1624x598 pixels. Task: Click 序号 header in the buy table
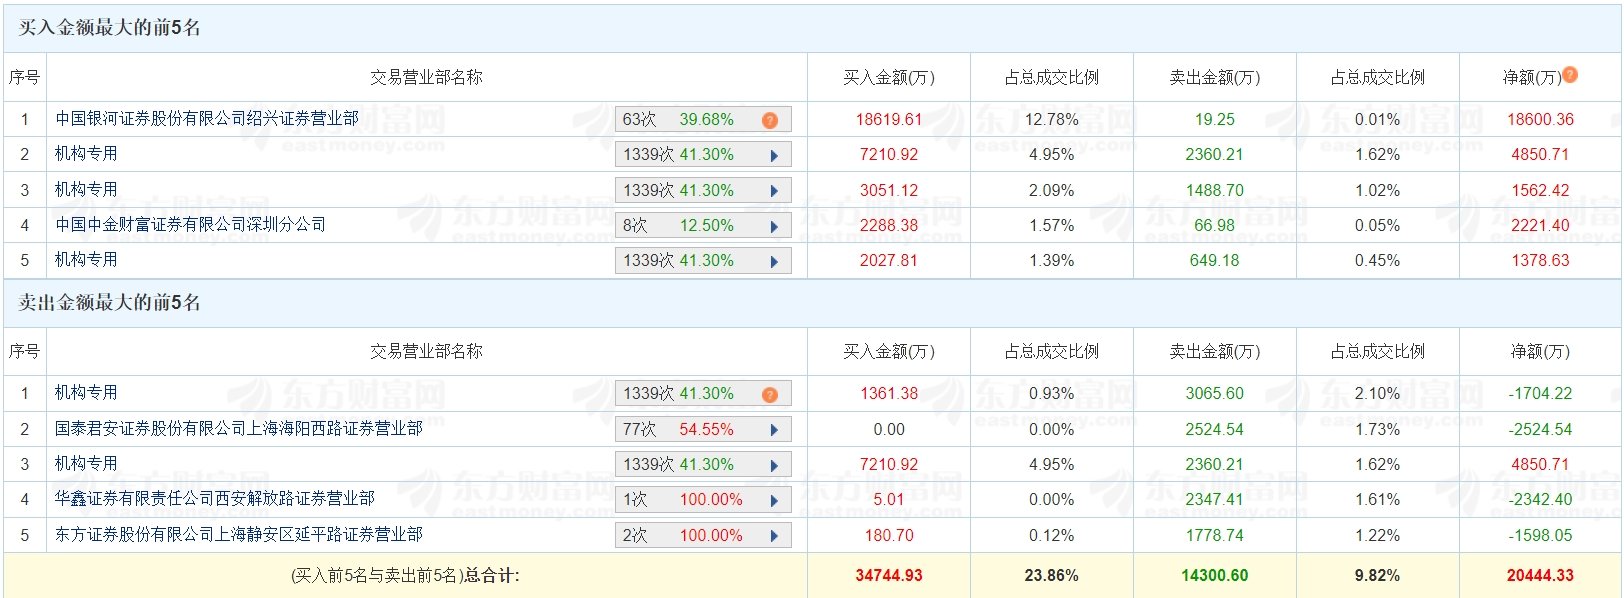click(x=24, y=77)
